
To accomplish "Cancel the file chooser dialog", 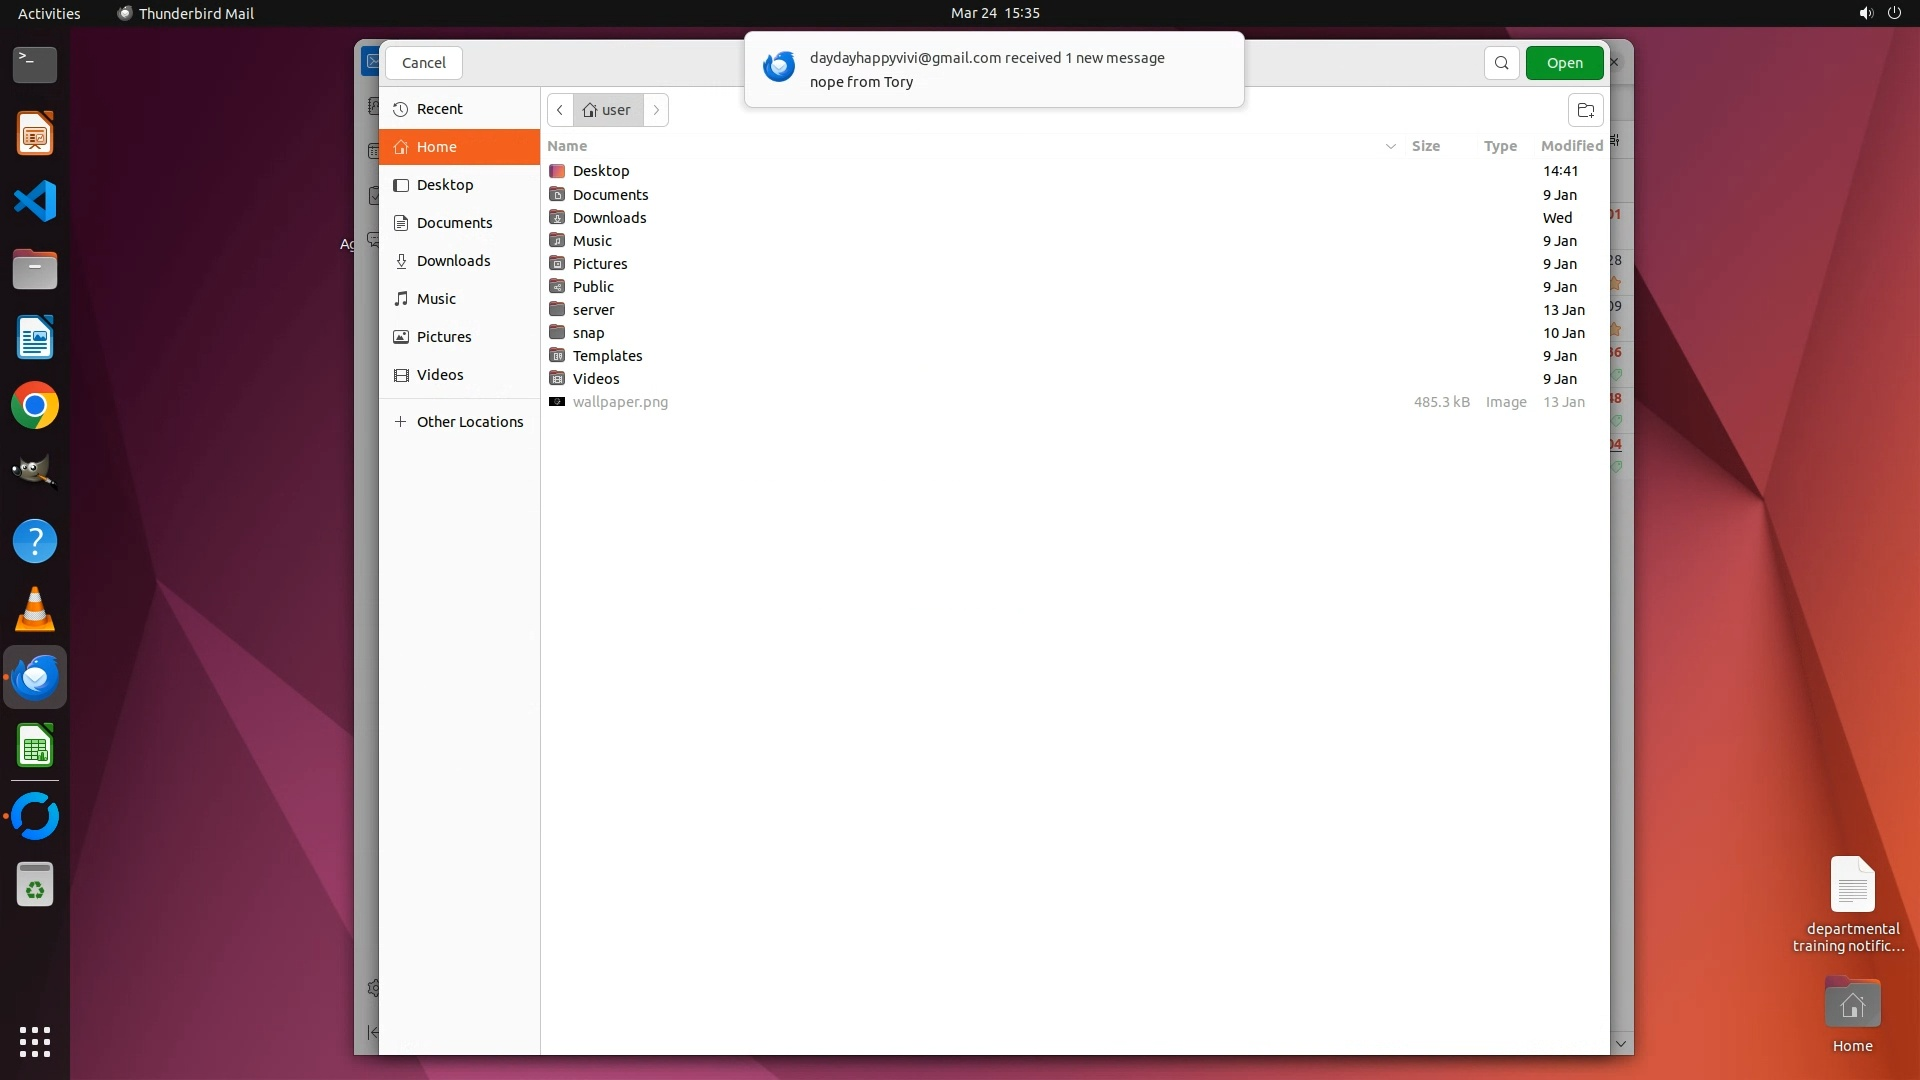I will (423, 63).
